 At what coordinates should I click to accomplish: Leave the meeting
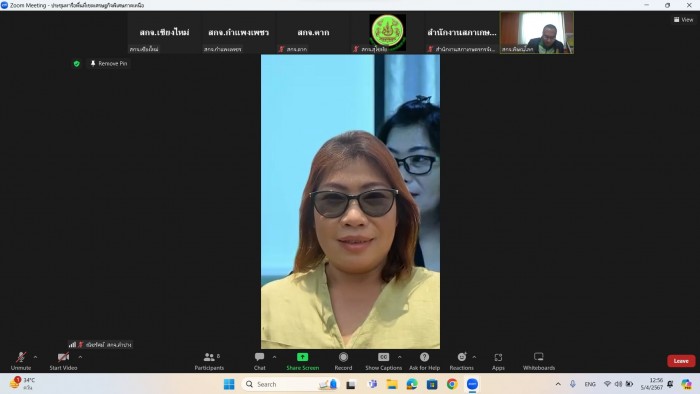(x=681, y=361)
